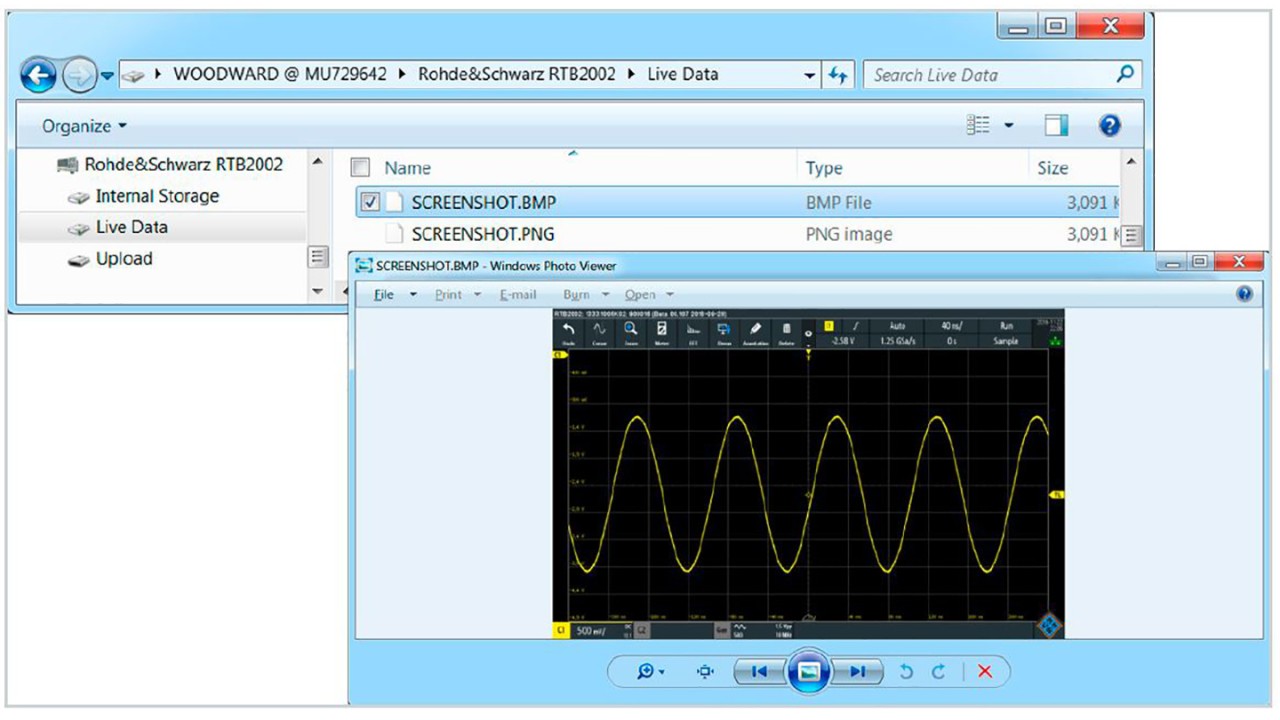Open Photo Viewer Burn menu
This screenshot has height=720, width=1280.
click(x=585, y=294)
